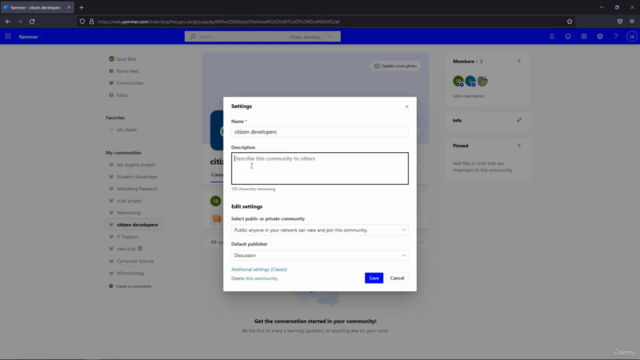Open the app launcher waffle icon
The width and height of the screenshot is (640, 360).
8,37
